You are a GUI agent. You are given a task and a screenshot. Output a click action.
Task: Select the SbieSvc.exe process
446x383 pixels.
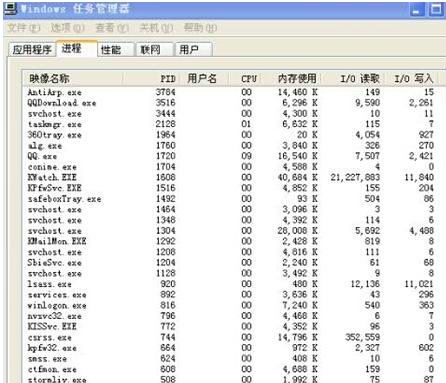[231, 263]
